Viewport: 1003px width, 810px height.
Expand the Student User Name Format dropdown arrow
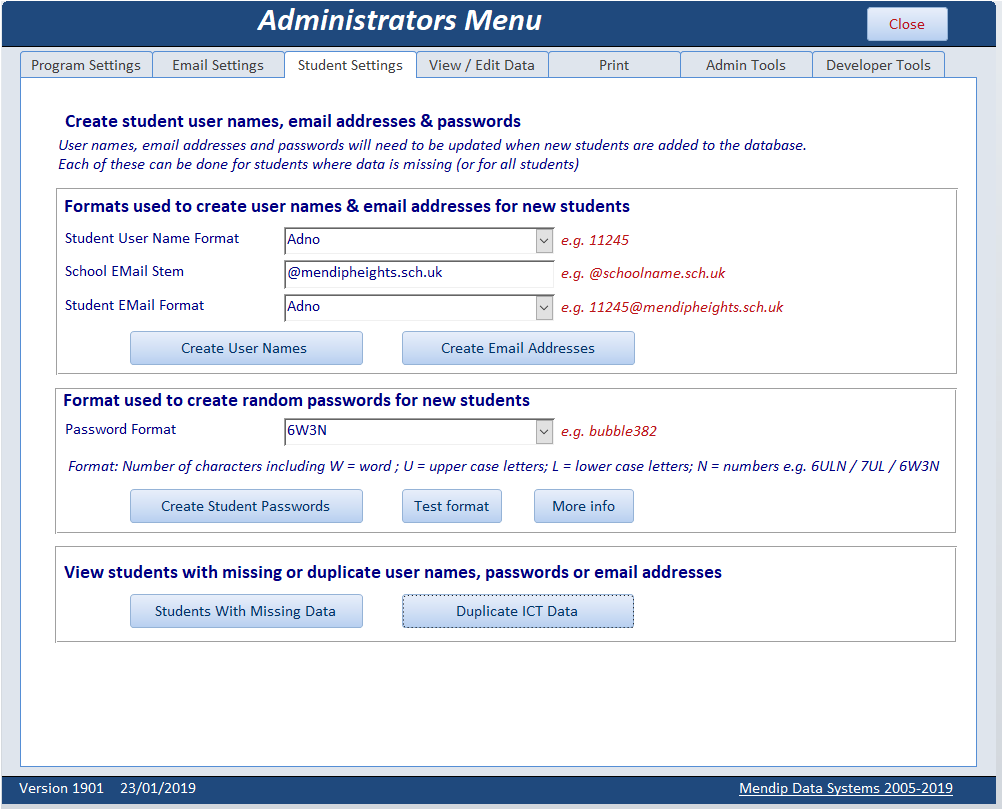point(544,241)
